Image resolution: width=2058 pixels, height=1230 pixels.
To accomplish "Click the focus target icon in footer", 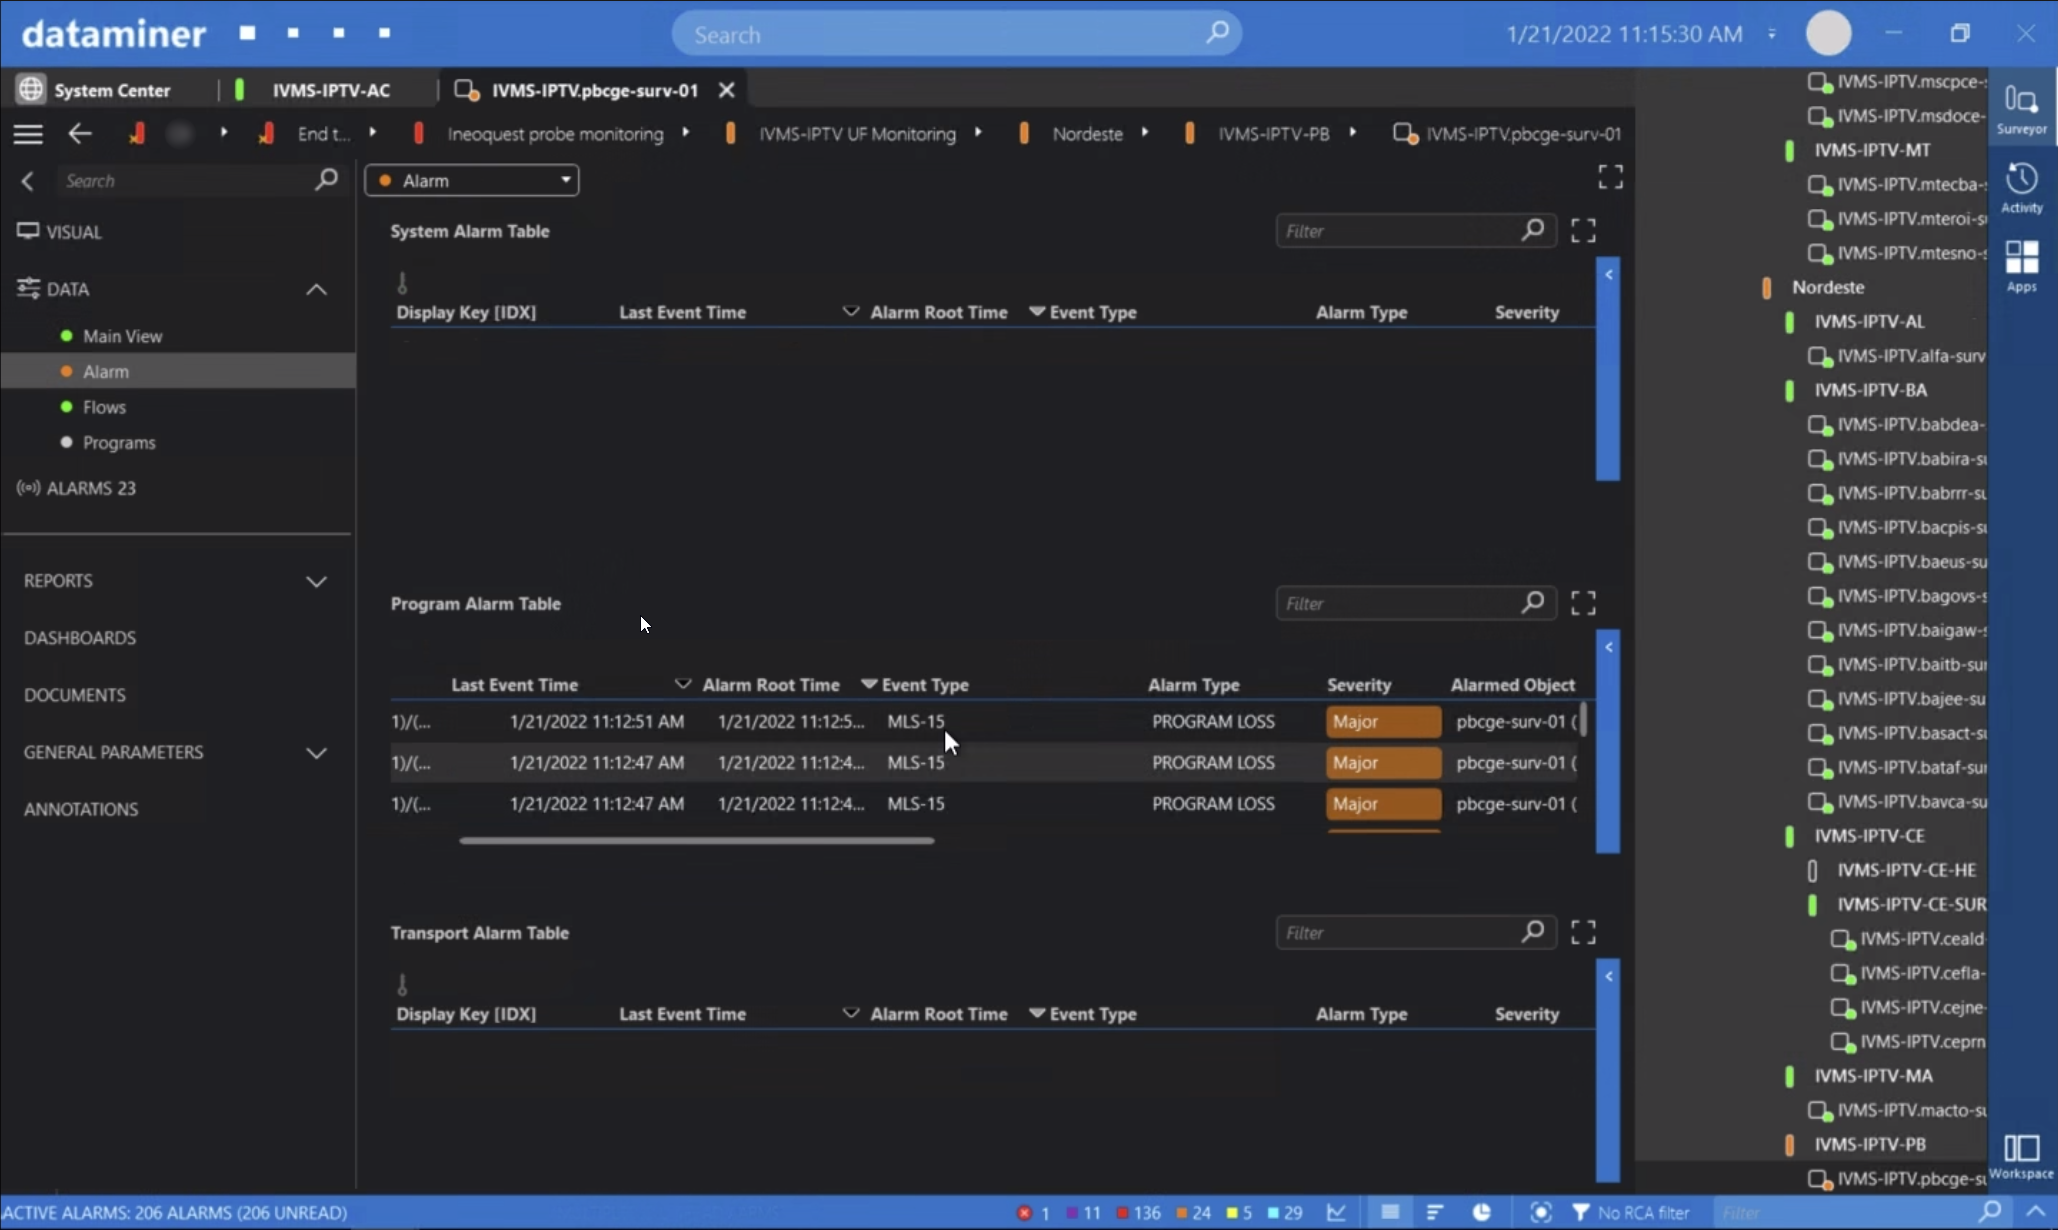I will coord(1541,1212).
